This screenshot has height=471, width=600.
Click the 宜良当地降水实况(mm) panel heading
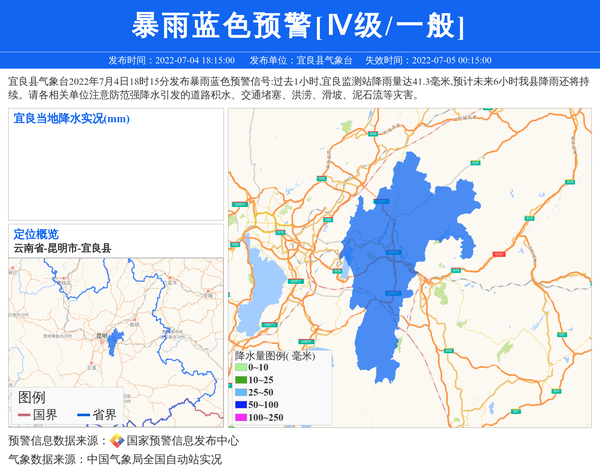click(x=71, y=119)
